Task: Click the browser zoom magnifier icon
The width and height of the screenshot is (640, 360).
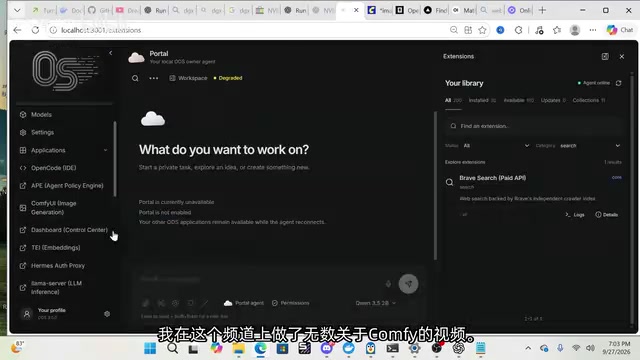Action: [453, 30]
